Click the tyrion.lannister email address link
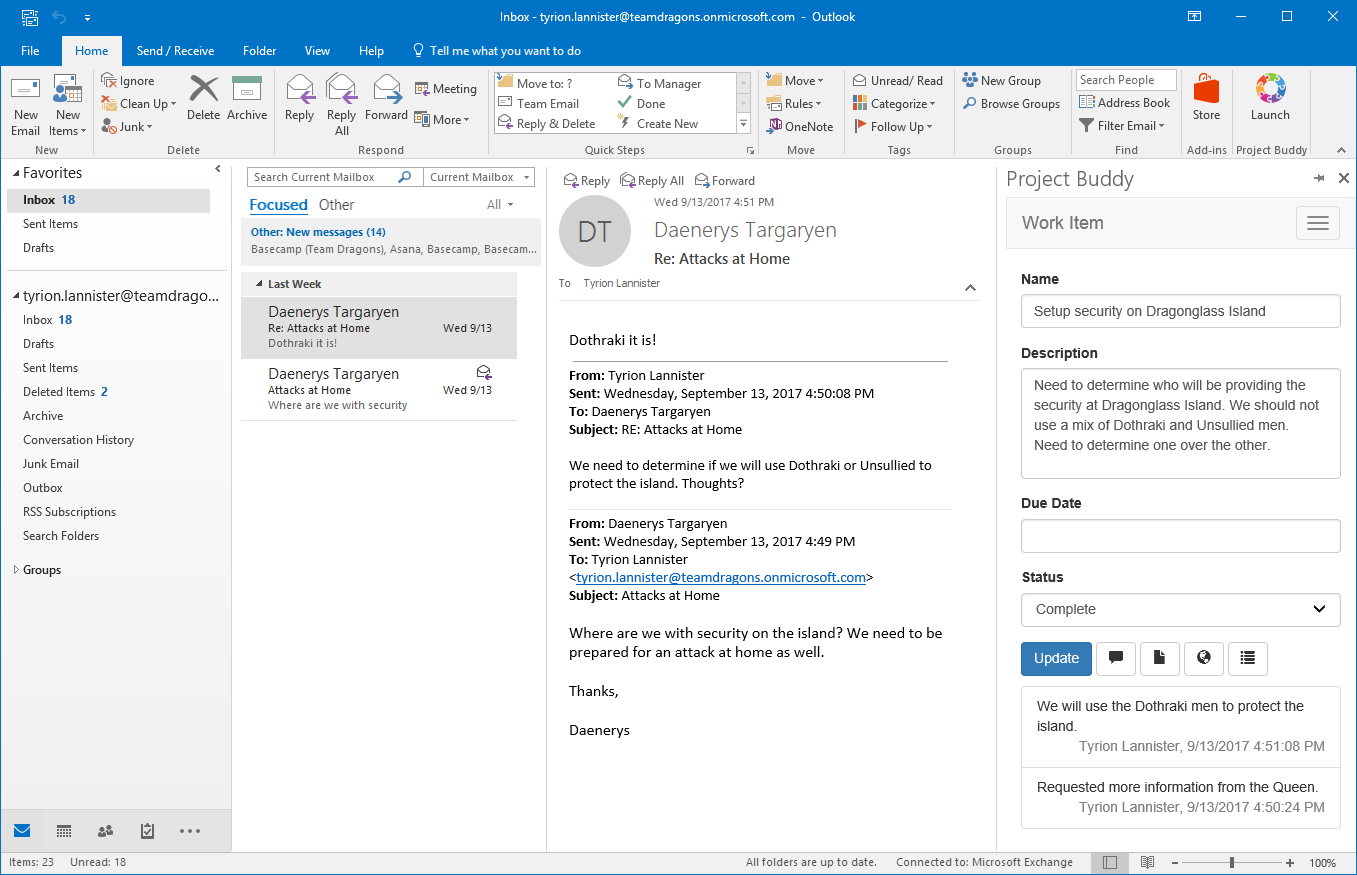This screenshot has height=875, width=1357. tap(720, 577)
